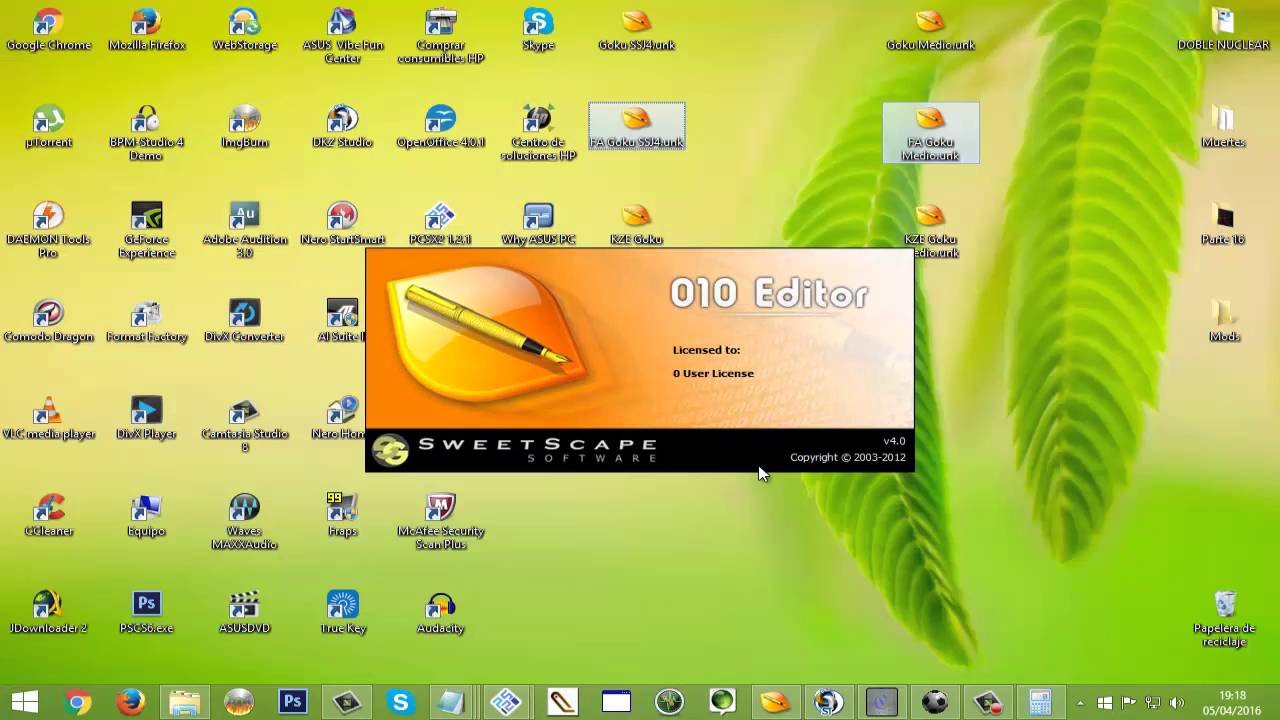Select the JDownloader 2 shortcut
1280x720 pixels.
pyautogui.click(x=48, y=611)
